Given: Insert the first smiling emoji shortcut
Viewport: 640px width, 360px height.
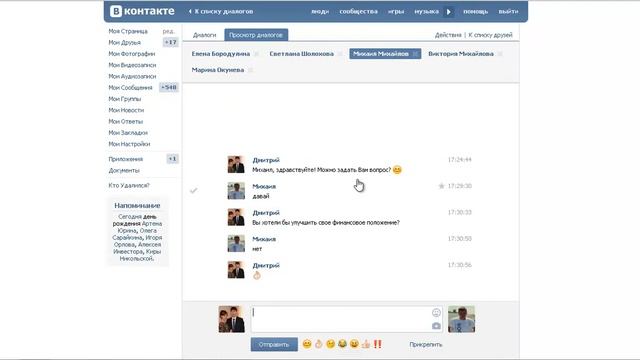Looking at the screenshot, I should coord(307,344).
